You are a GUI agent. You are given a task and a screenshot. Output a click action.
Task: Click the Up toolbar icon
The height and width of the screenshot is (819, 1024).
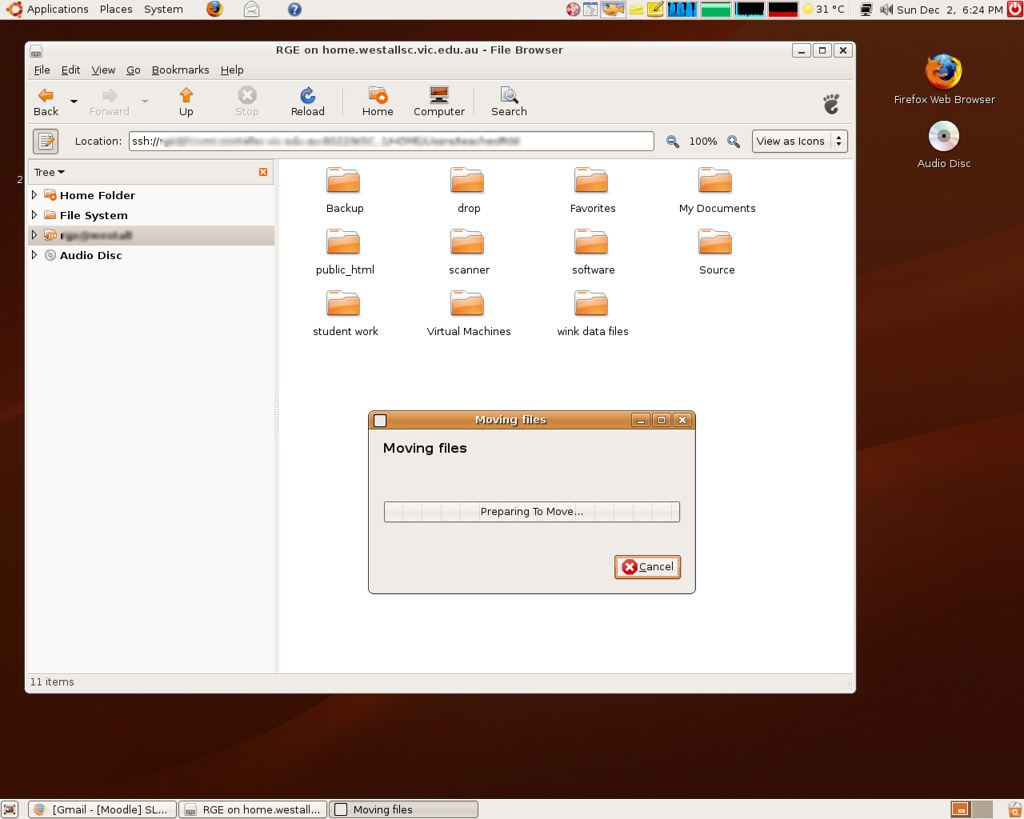(185, 99)
